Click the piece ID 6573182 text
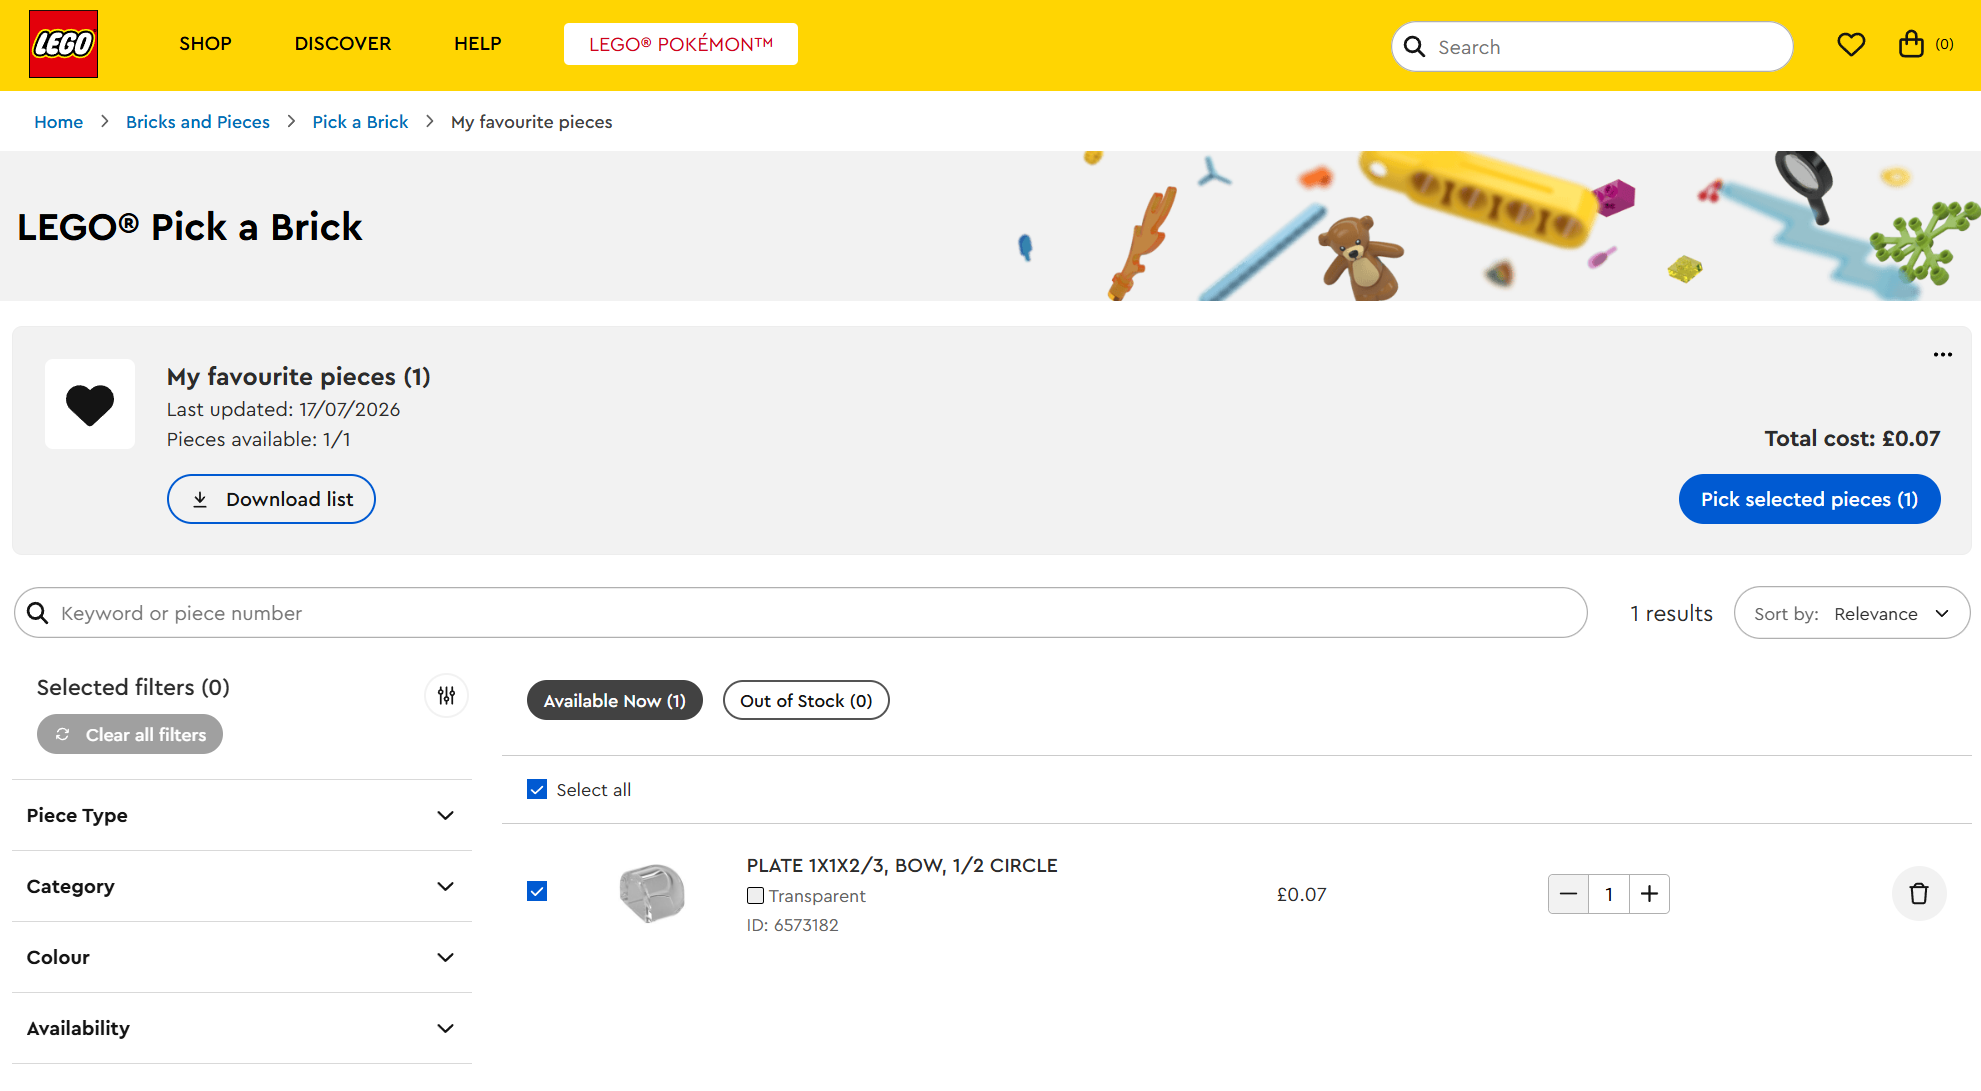Screen dimensions: 1981x1091 point(793,925)
